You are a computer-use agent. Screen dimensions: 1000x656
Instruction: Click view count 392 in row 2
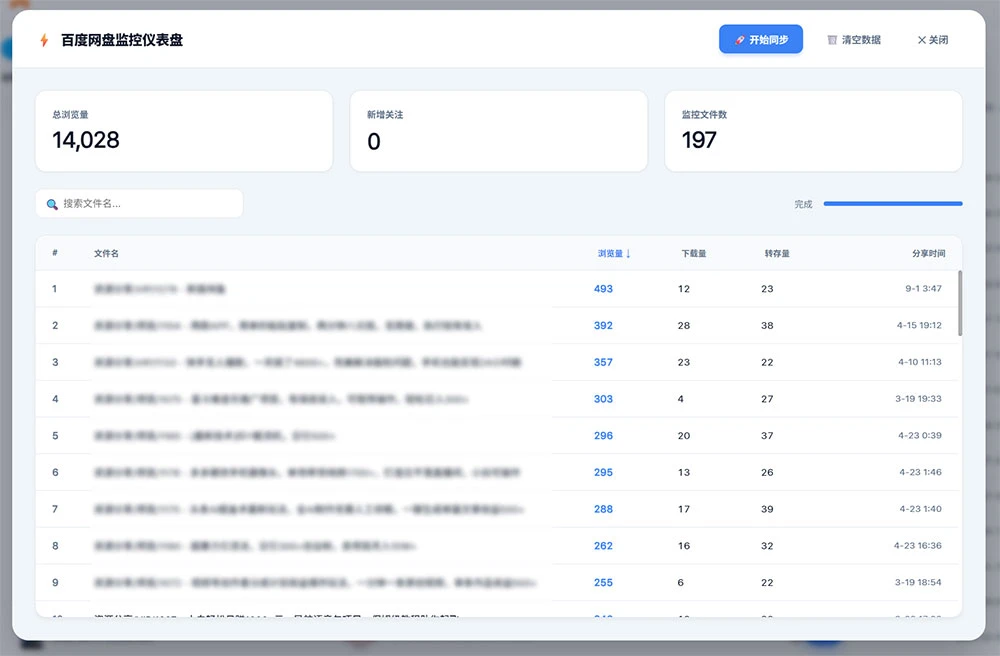(603, 326)
